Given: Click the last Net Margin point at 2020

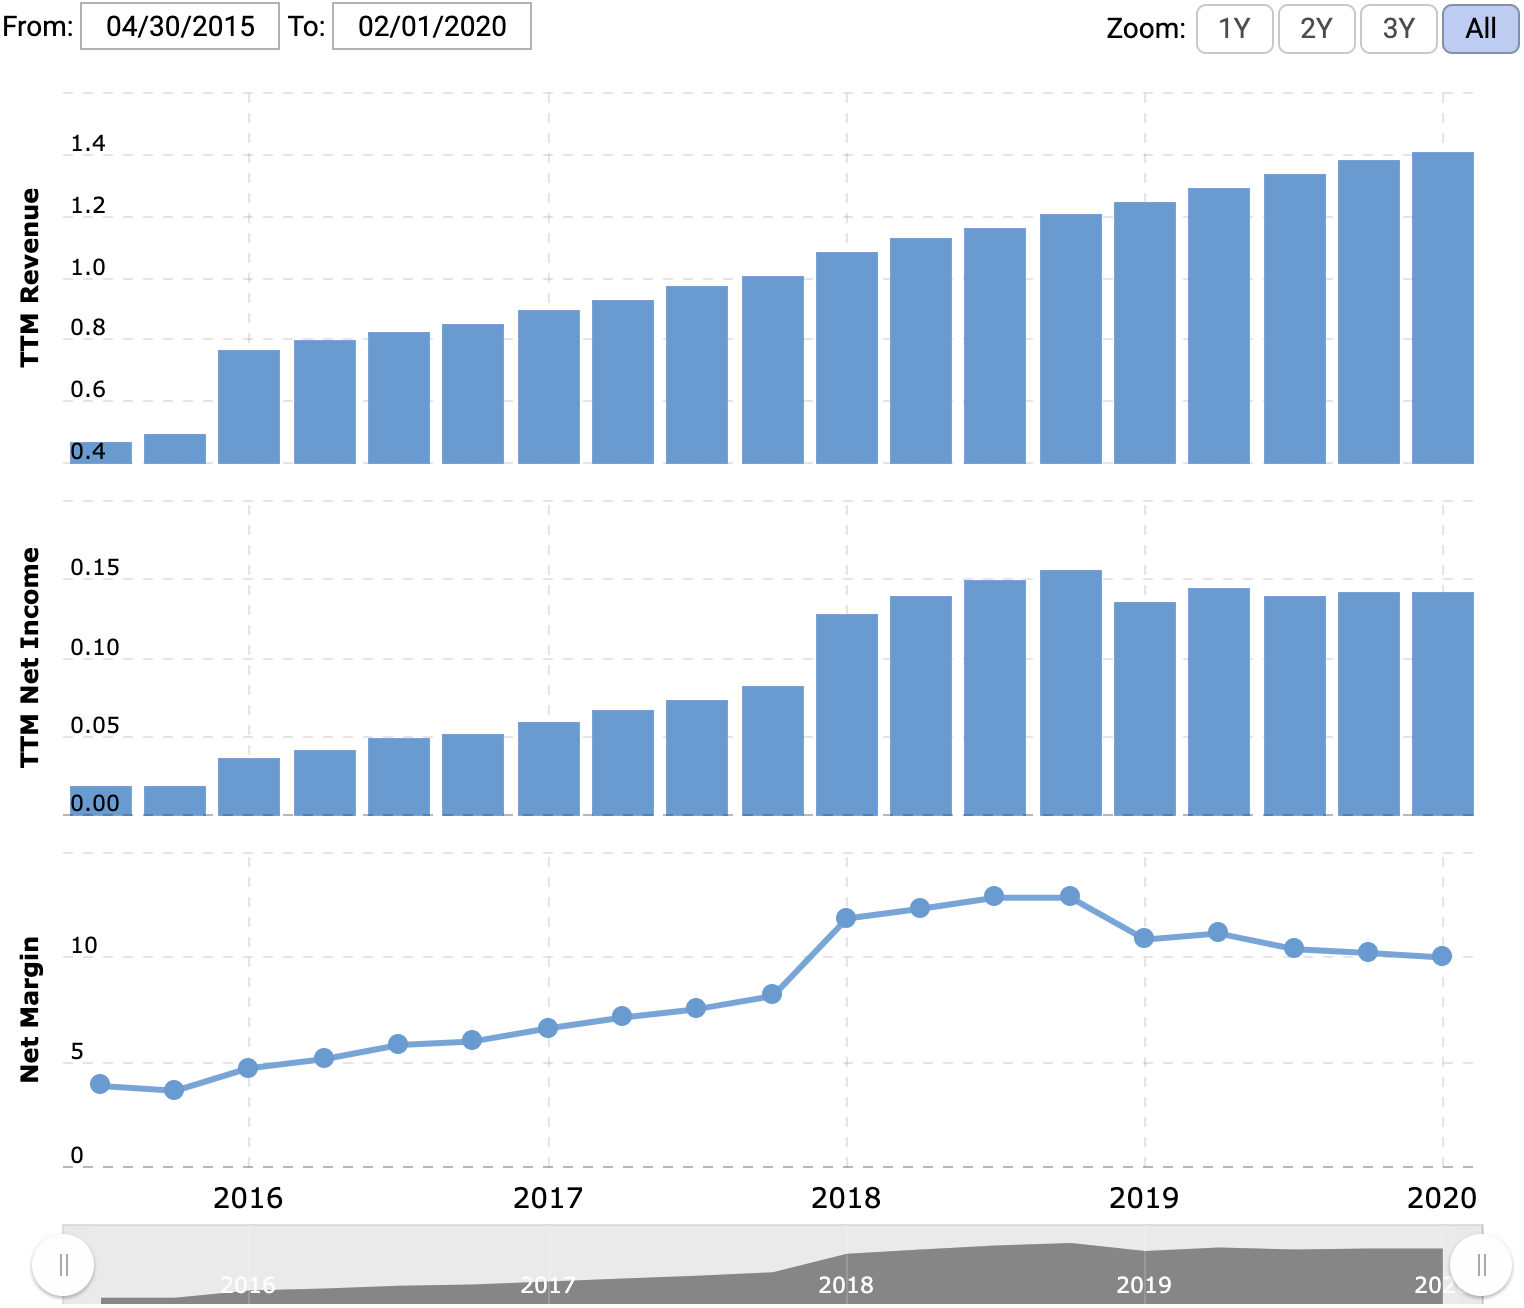Looking at the screenshot, I should [x=1442, y=956].
